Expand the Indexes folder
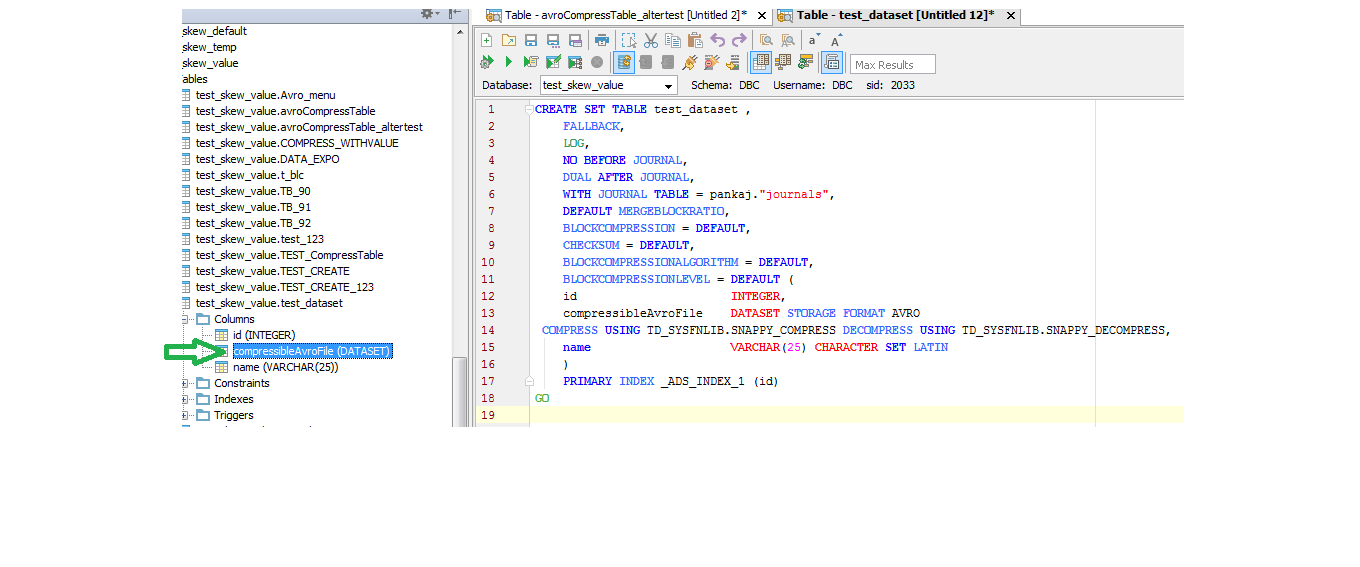1360x567 pixels. coord(186,399)
